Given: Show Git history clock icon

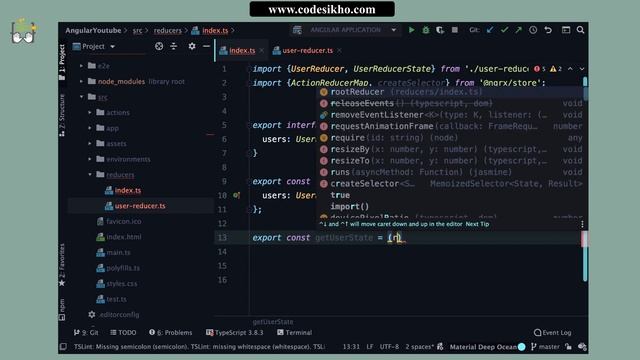Looking at the screenshot, I should (533, 30).
